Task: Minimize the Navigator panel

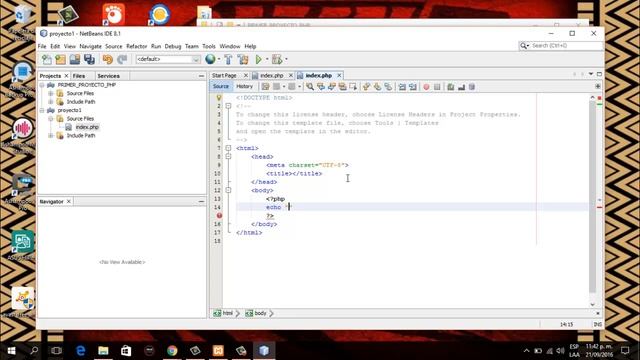Action: pos(201,202)
